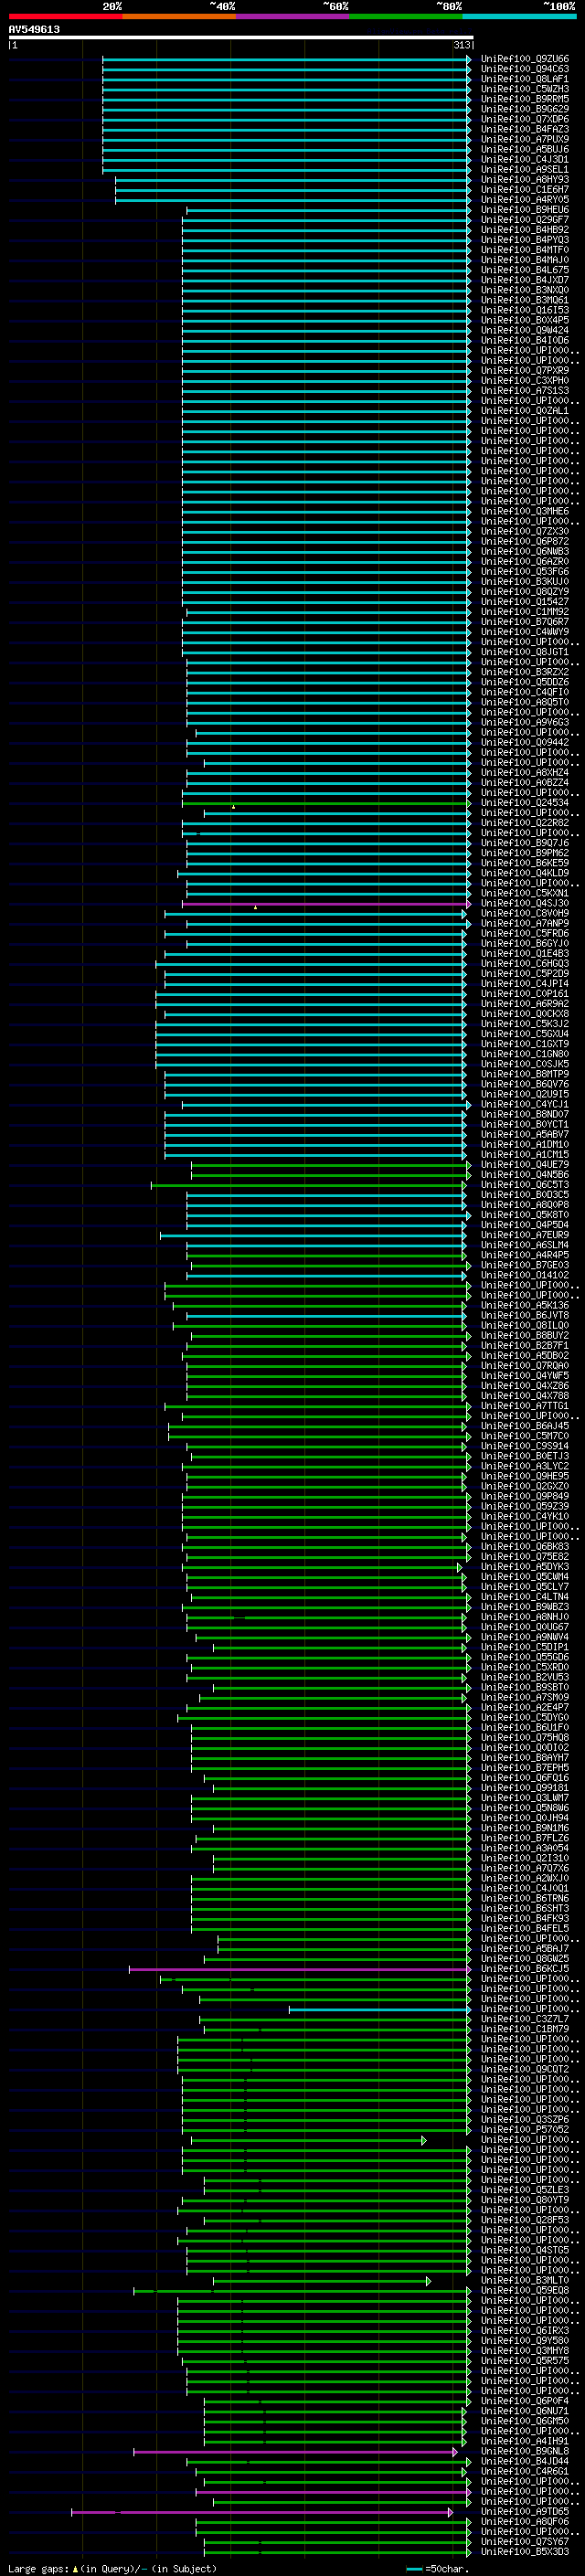Open hit UniRef100_Q80YT9
Viewport: 585px width, 2576px height.
(x=525, y=2200)
